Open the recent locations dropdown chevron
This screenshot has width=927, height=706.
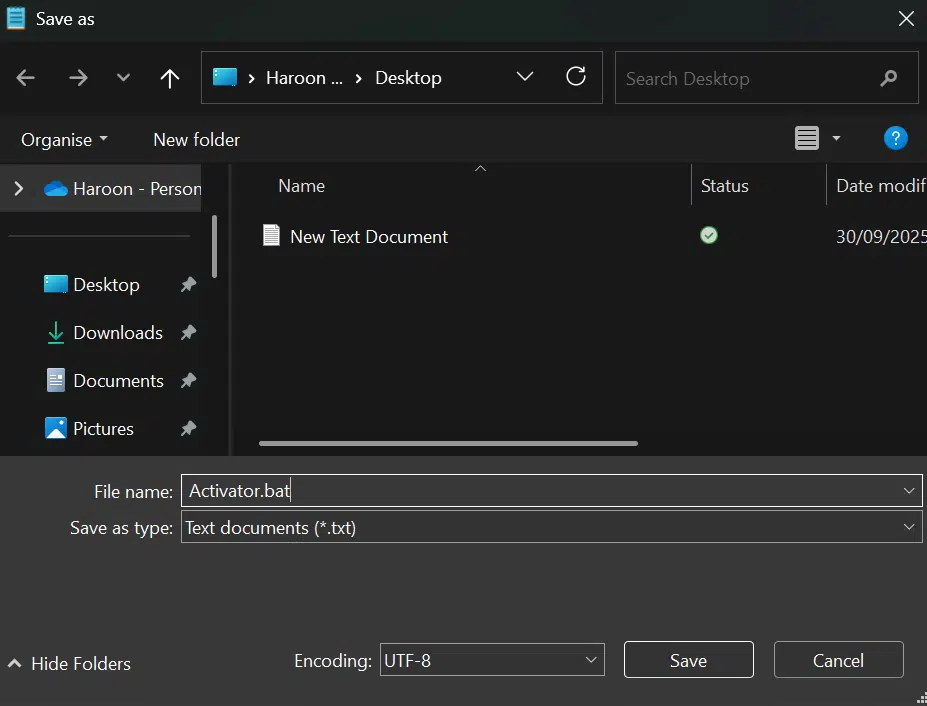pos(123,78)
